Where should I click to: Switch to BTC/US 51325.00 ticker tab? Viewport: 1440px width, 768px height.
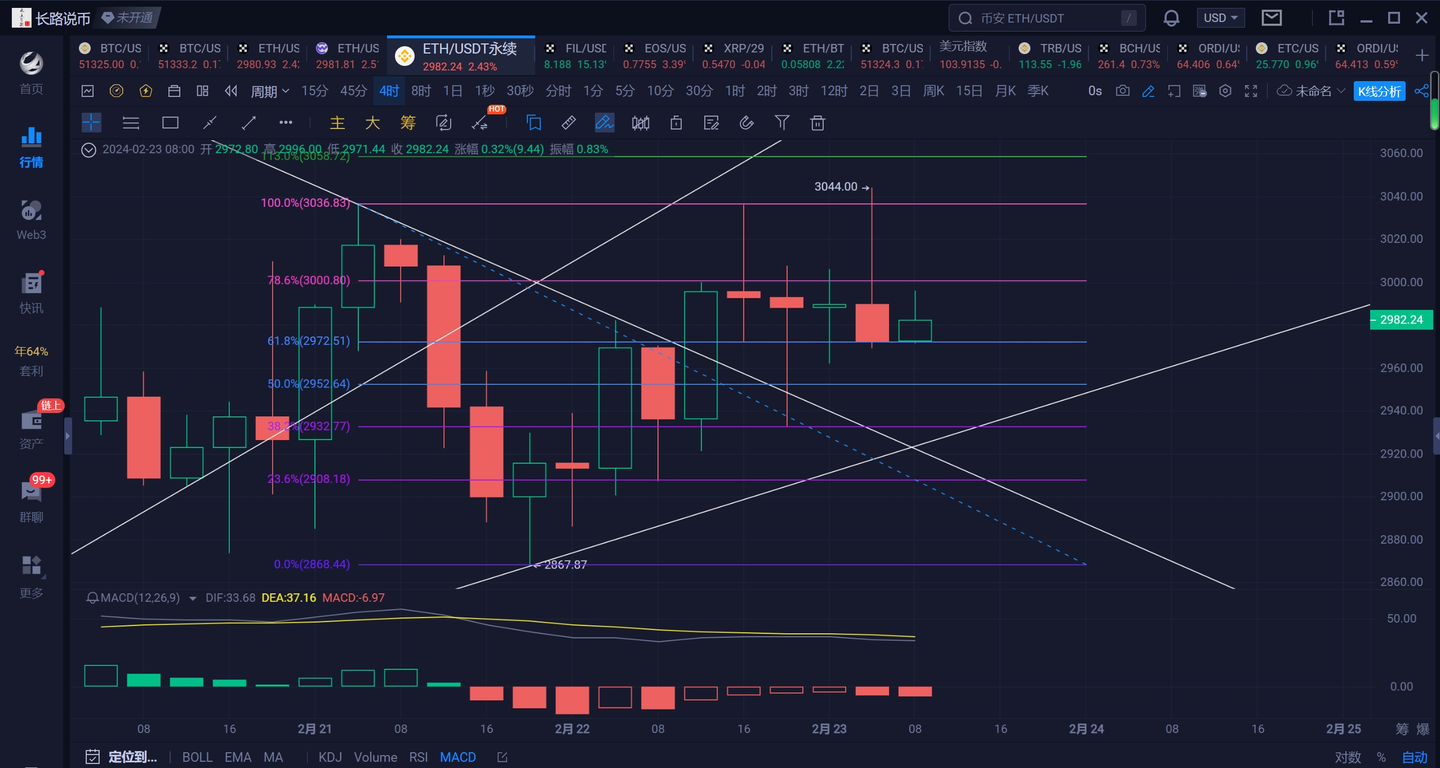pyautogui.click(x=108, y=55)
